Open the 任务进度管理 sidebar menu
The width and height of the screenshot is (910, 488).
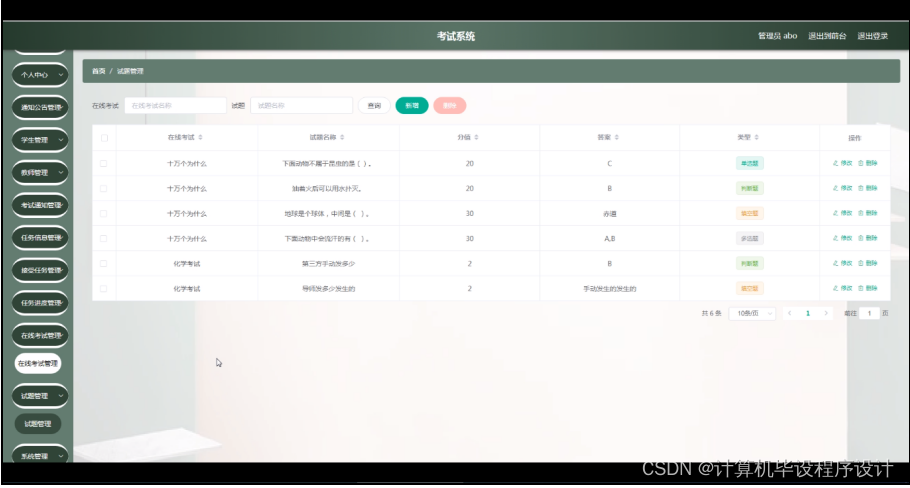(x=40, y=302)
